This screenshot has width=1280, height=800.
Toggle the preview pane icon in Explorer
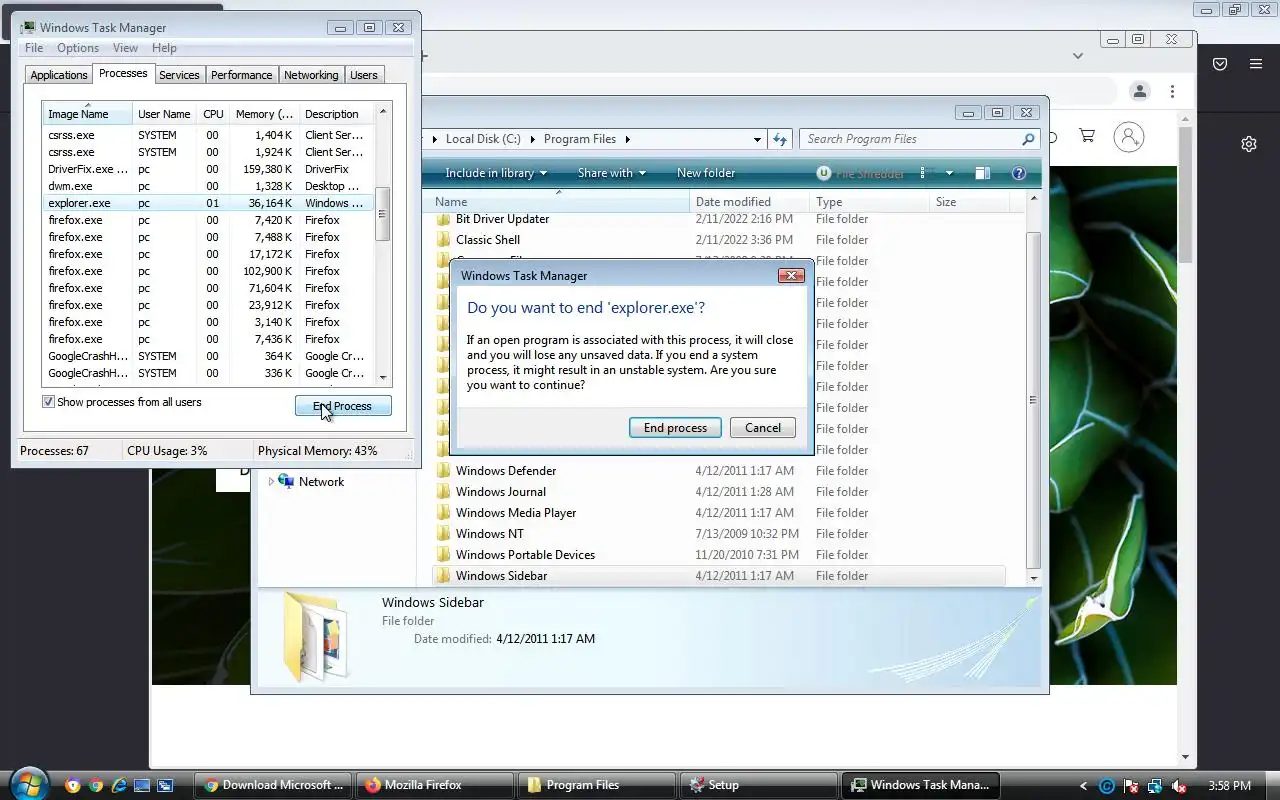pyautogui.click(x=983, y=173)
